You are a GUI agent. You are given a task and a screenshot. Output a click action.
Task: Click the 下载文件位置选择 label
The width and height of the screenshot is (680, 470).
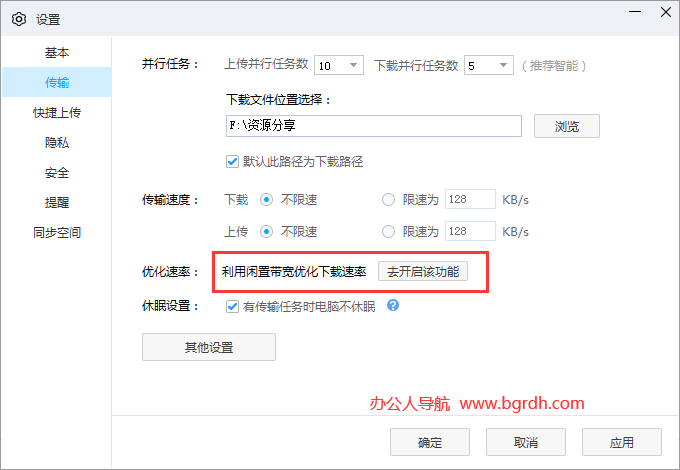click(x=279, y=100)
